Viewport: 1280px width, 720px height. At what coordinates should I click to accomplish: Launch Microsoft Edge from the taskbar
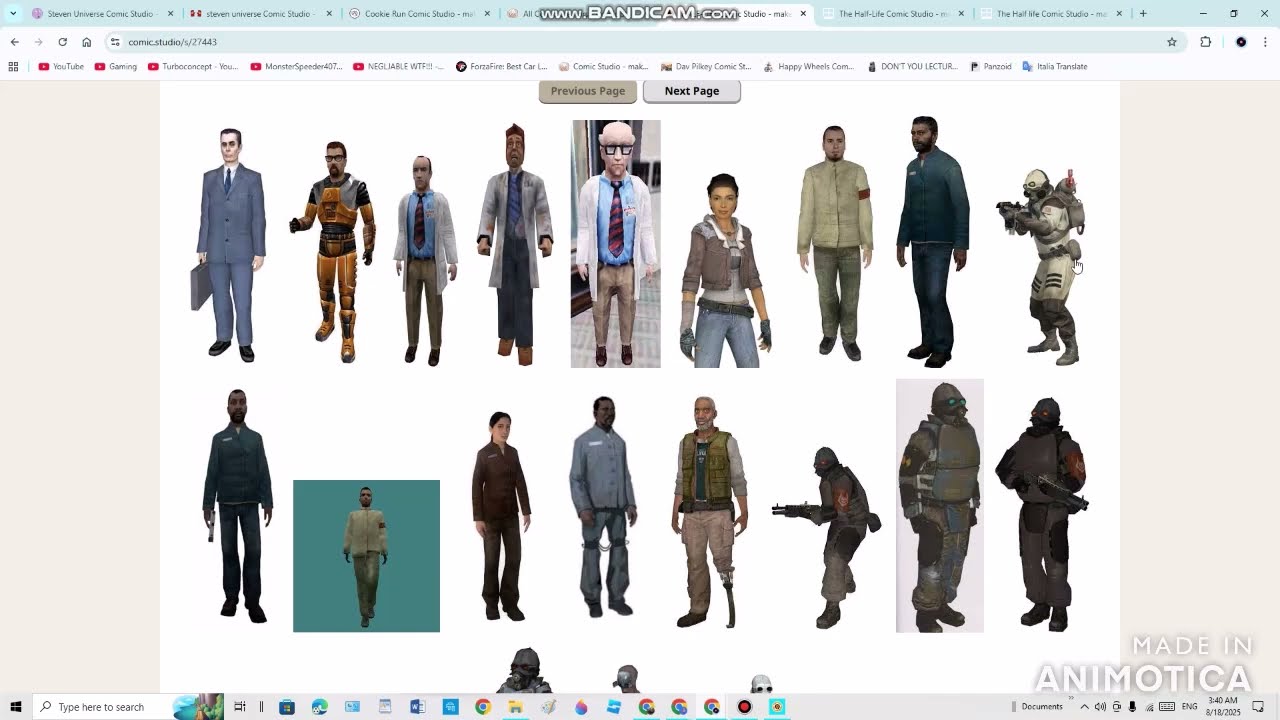tap(319, 707)
